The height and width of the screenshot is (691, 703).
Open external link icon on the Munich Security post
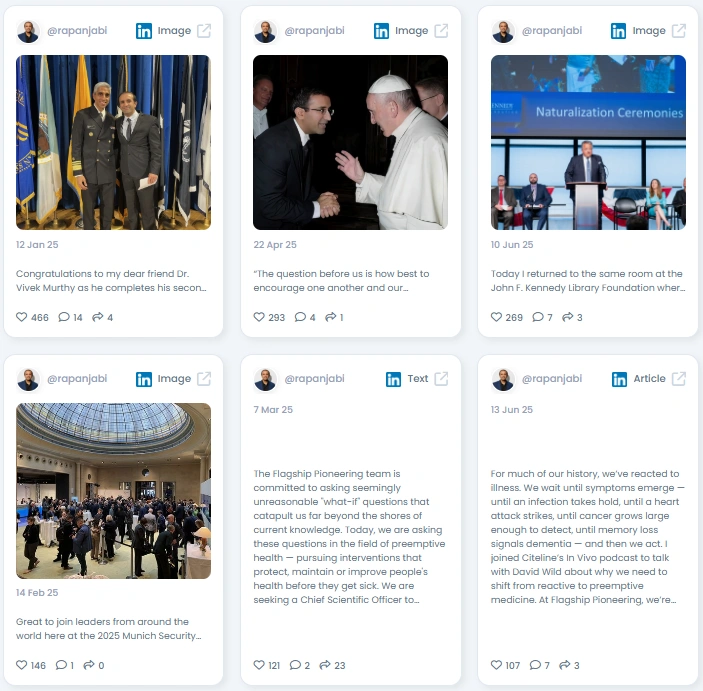[204, 378]
